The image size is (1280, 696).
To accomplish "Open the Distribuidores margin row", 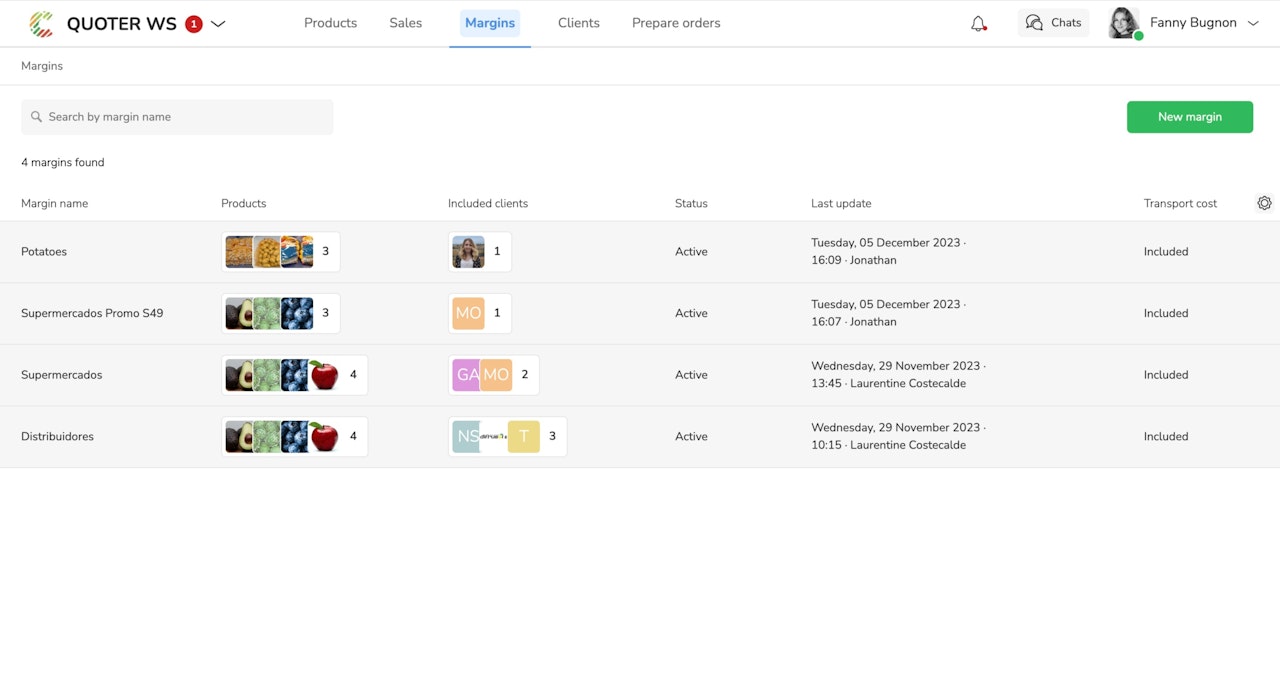I will point(57,437).
